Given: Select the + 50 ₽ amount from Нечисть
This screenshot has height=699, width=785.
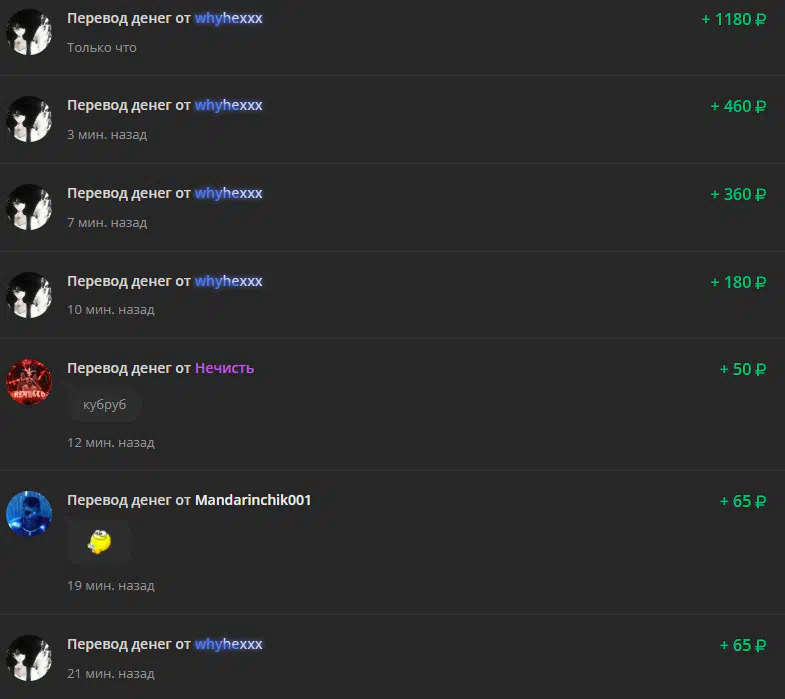Looking at the screenshot, I should click(x=742, y=370).
